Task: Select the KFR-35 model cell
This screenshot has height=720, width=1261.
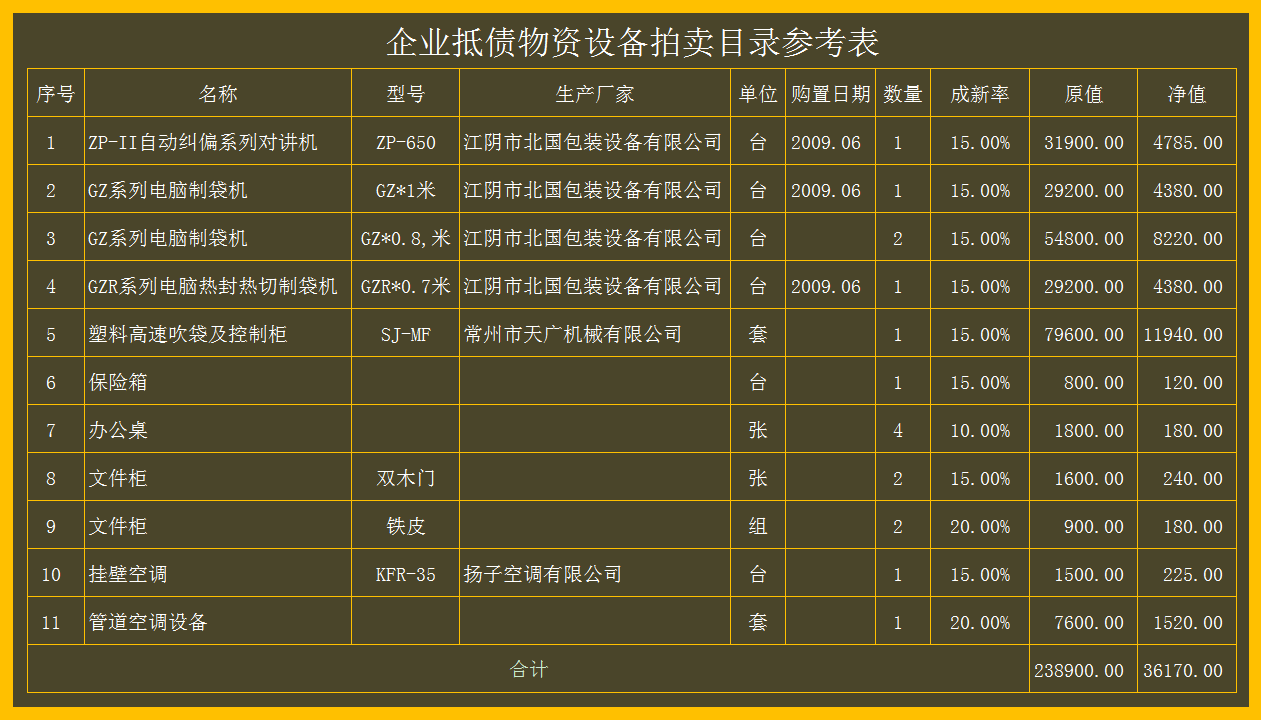Action: (x=404, y=574)
